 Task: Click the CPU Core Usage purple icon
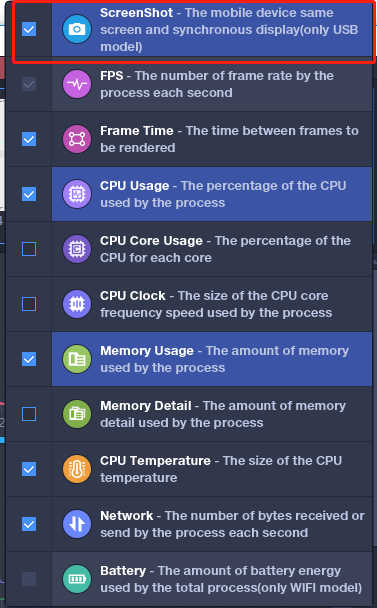[x=77, y=249]
